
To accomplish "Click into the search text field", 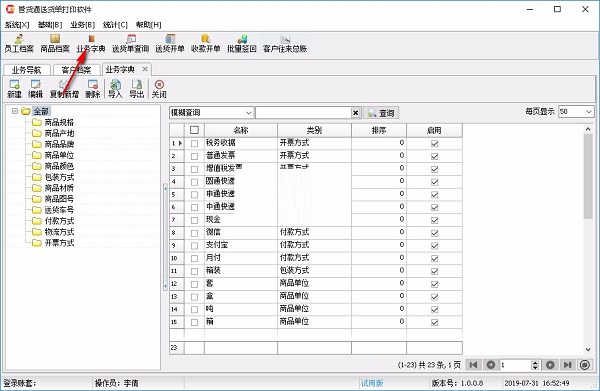I will [303, 113].
